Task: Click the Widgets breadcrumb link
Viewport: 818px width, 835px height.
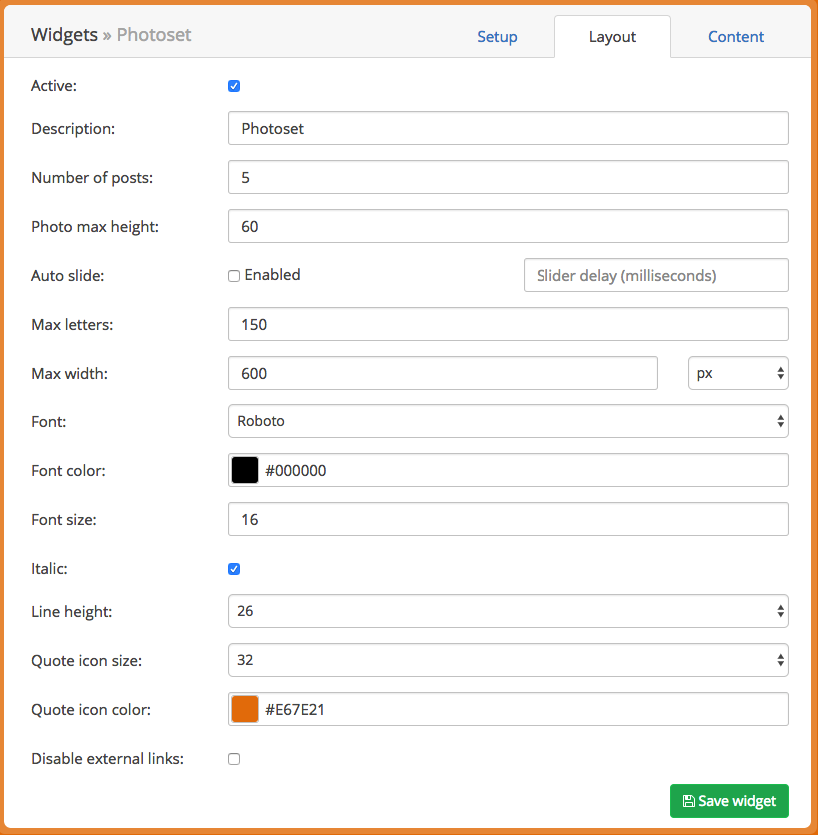Action: tap(64, 35)
